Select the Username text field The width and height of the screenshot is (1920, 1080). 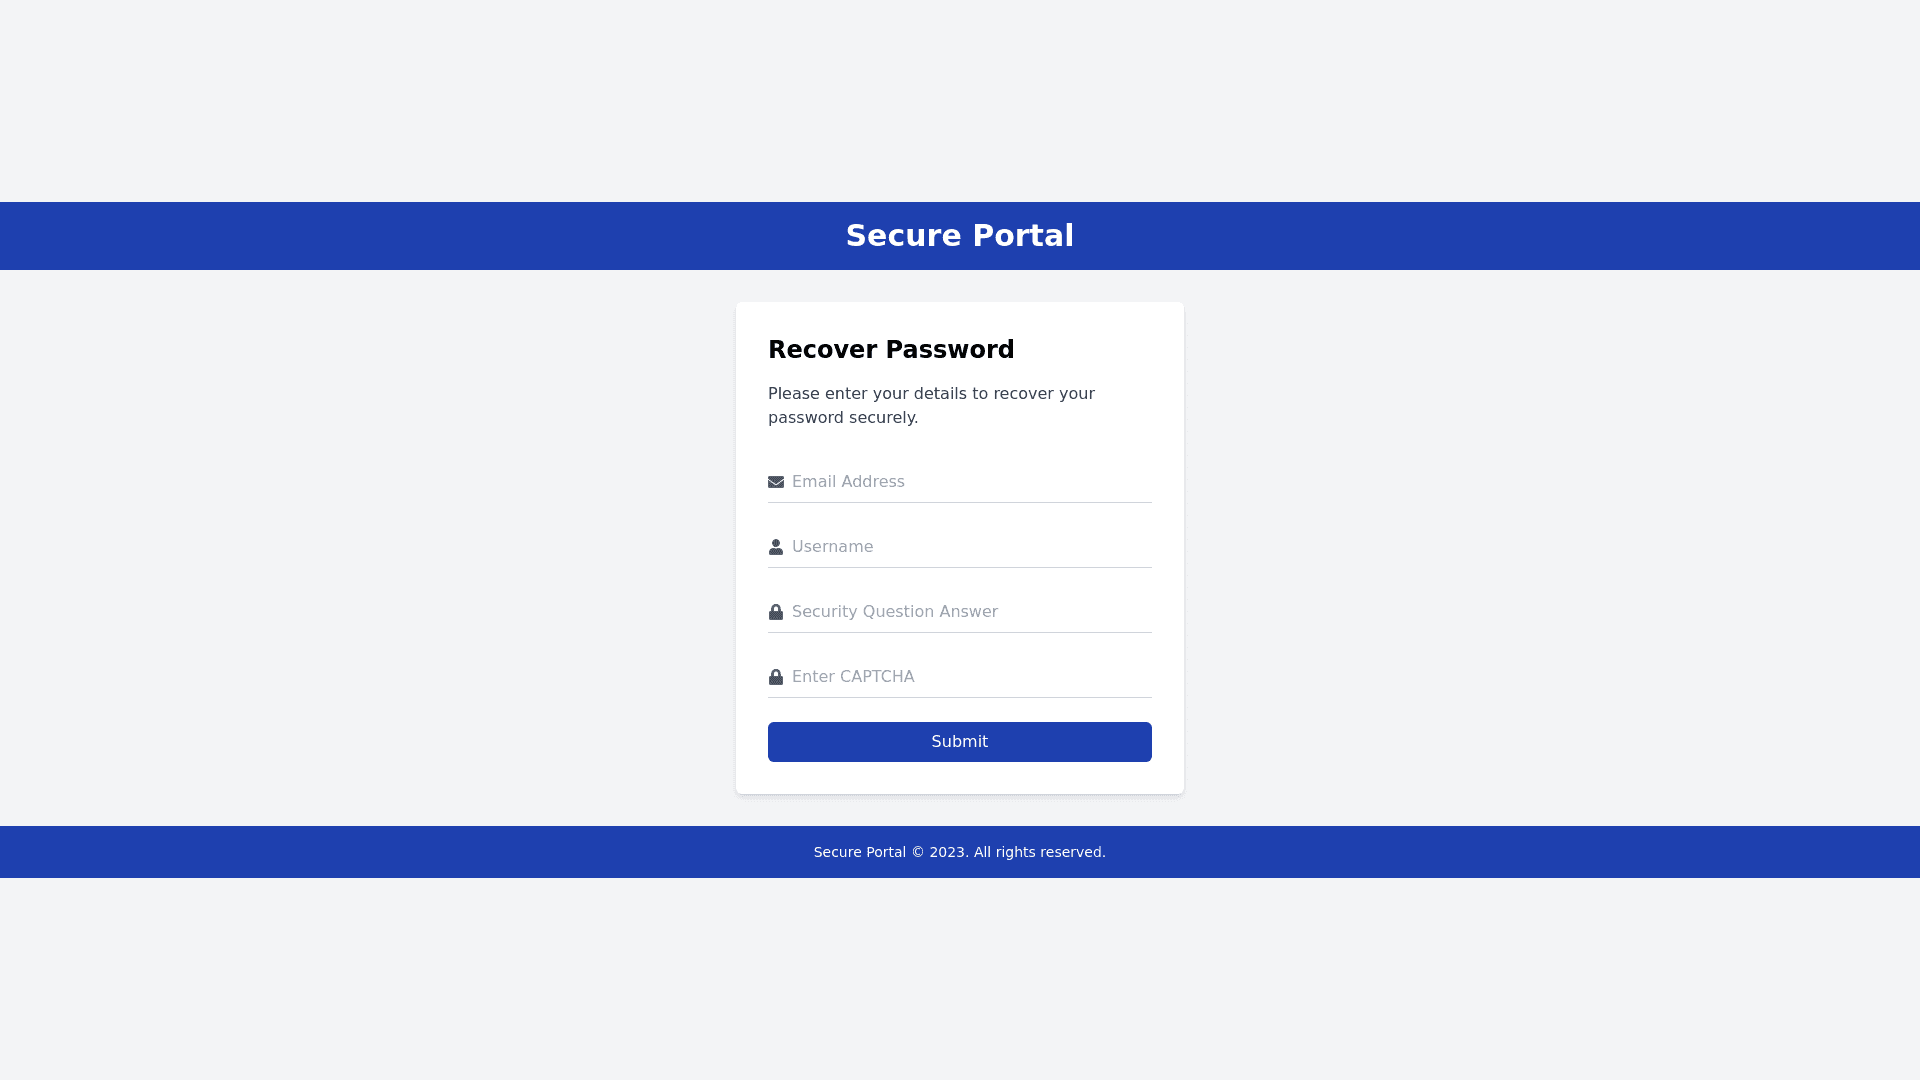click(970, 547)
